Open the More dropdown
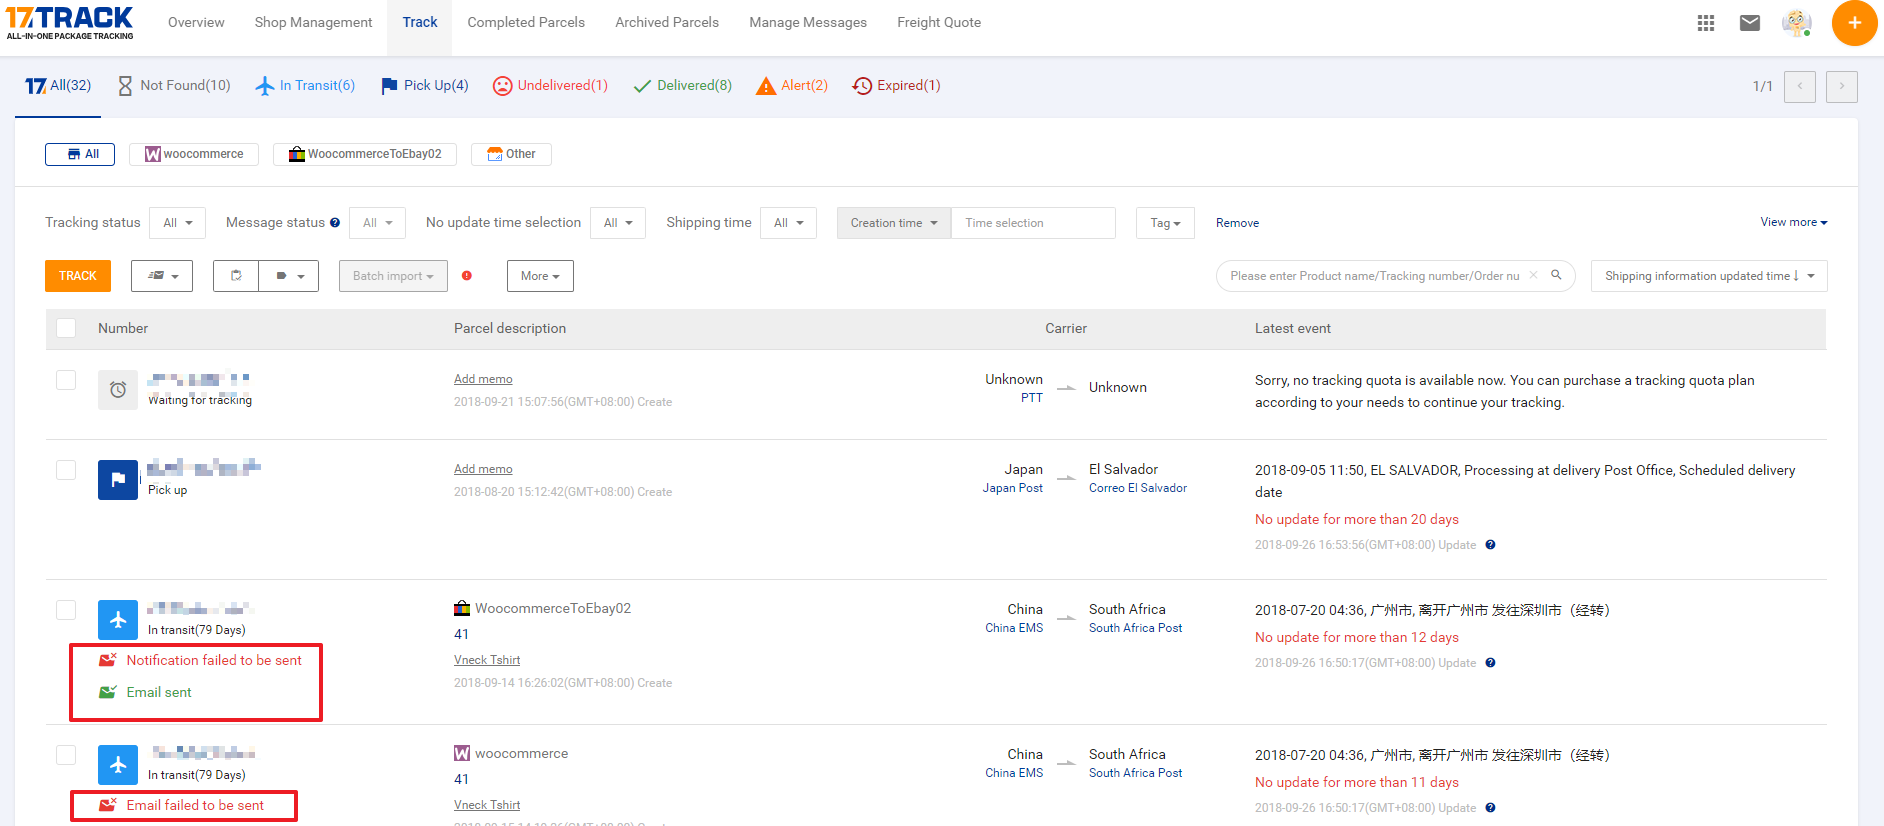 540,276
